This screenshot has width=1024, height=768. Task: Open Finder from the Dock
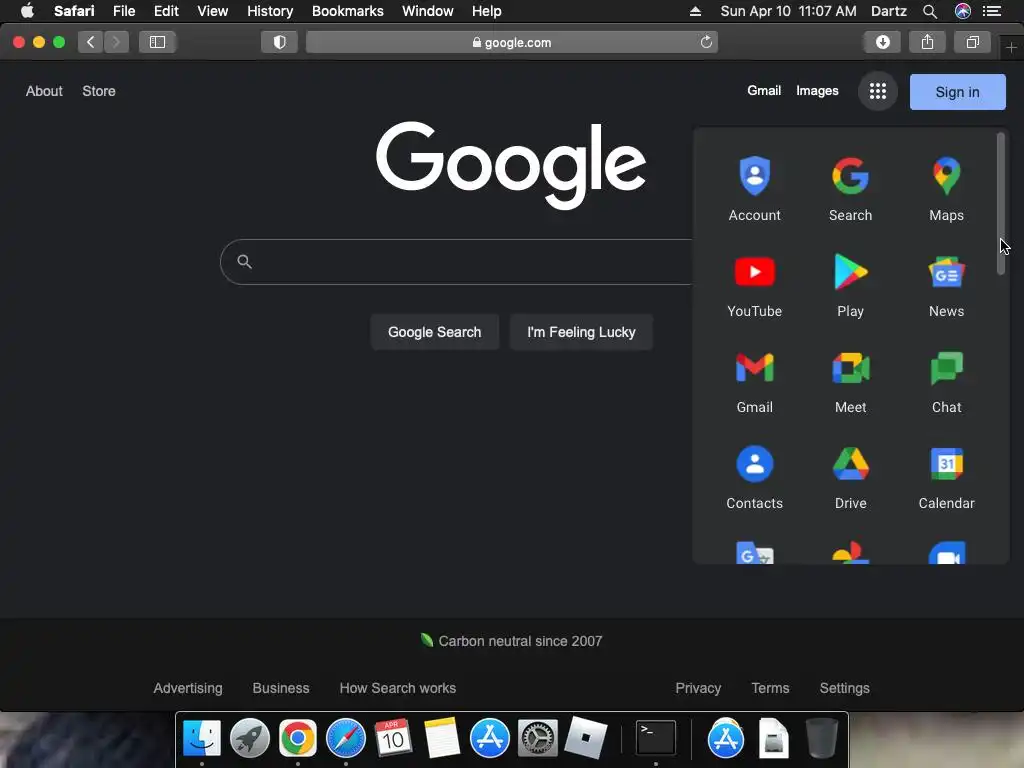(202, 738)
